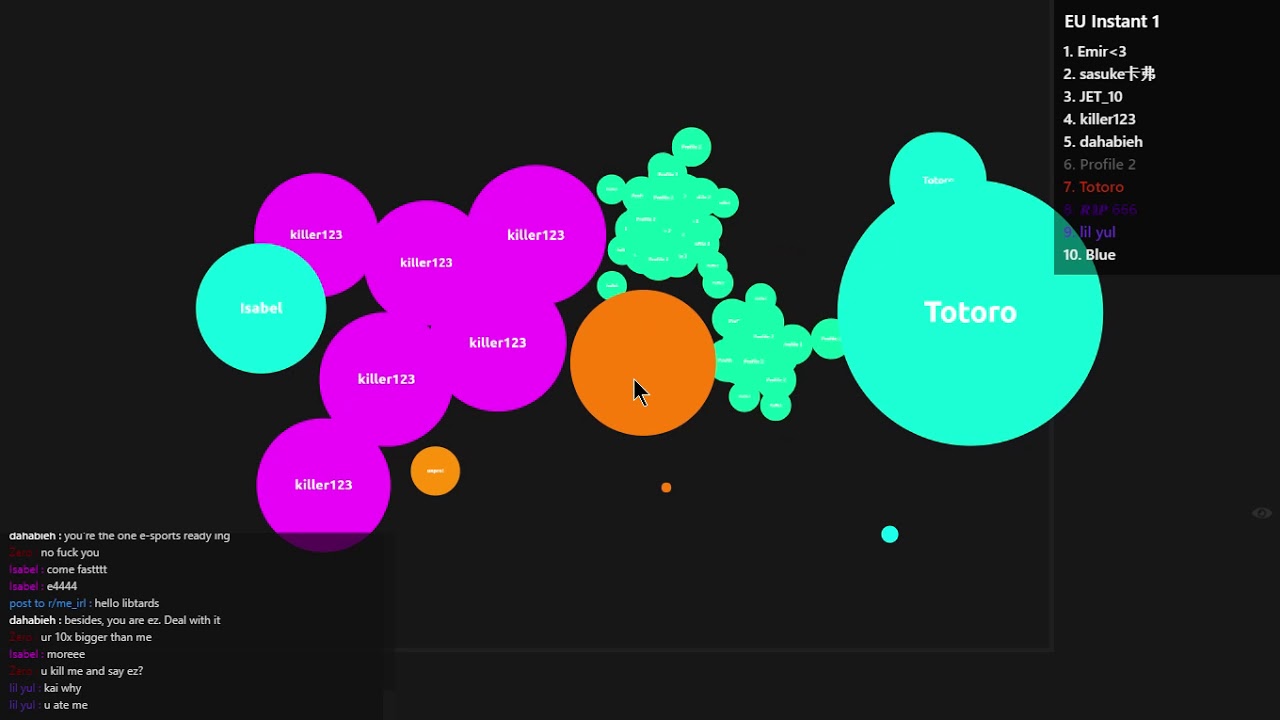Screen dimensions: 1280x720
Task: Click chat message 'e4444'
Action: pos(62,586)
